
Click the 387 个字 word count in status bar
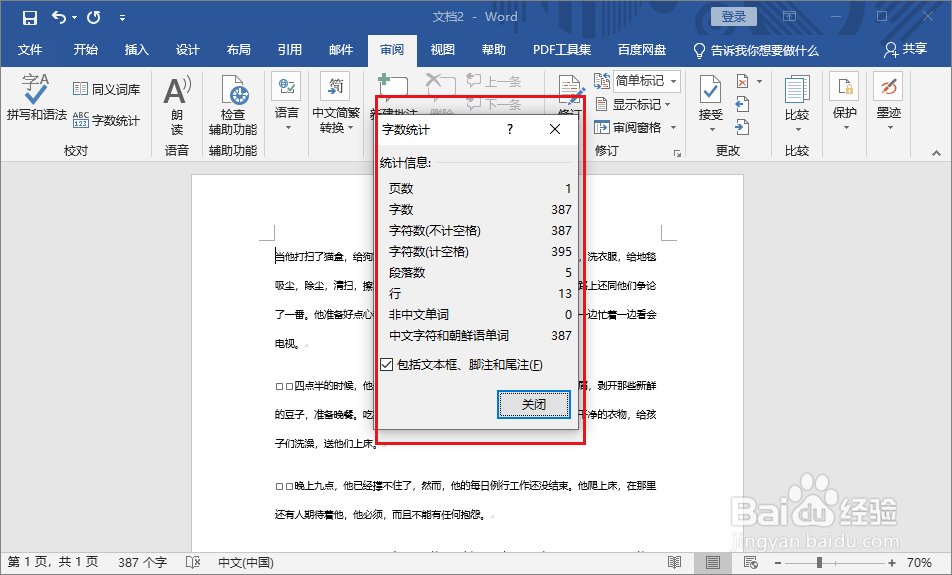142,562
